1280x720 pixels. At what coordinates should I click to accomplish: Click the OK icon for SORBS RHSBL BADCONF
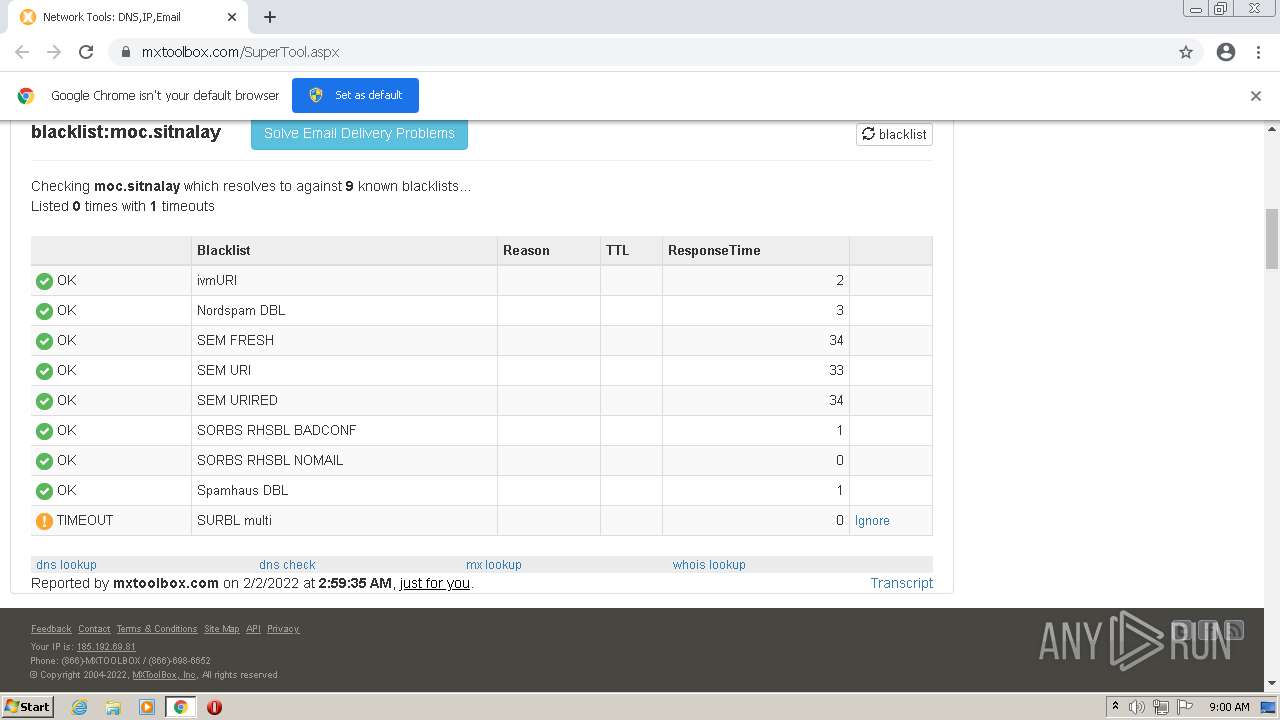click(x=44, y=431)
